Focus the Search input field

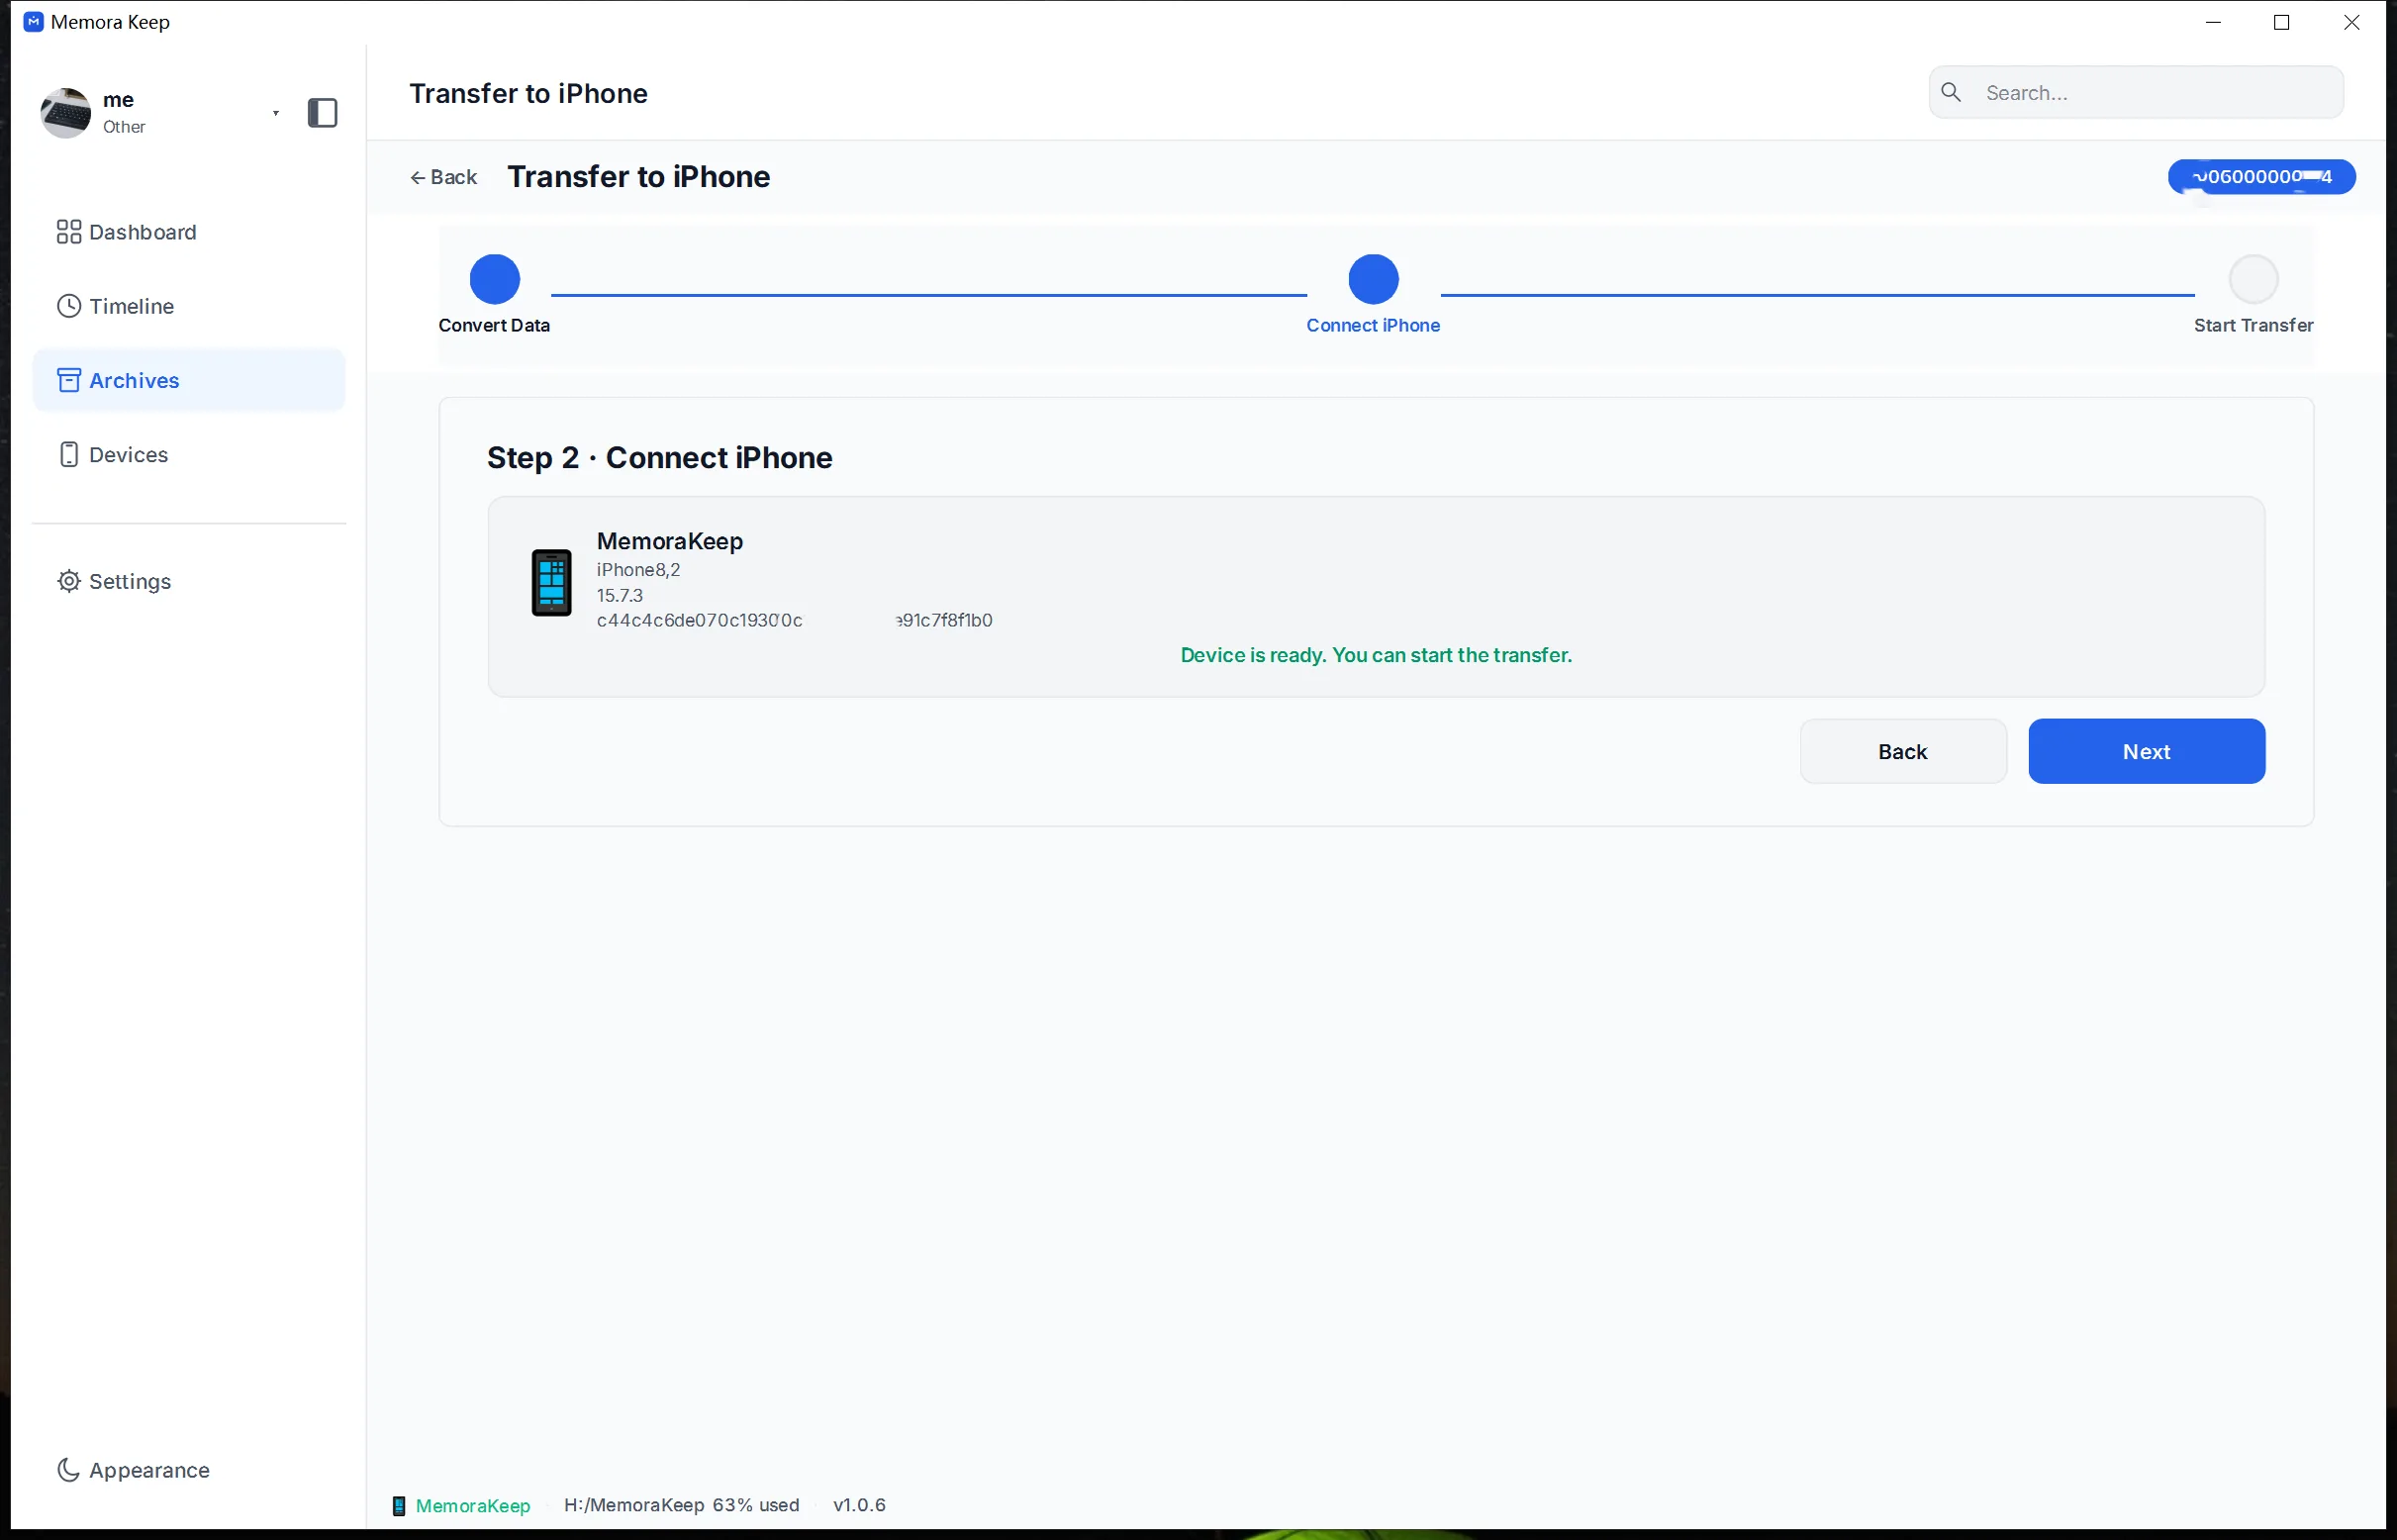pyautogui.click(x=2136, y=93)
